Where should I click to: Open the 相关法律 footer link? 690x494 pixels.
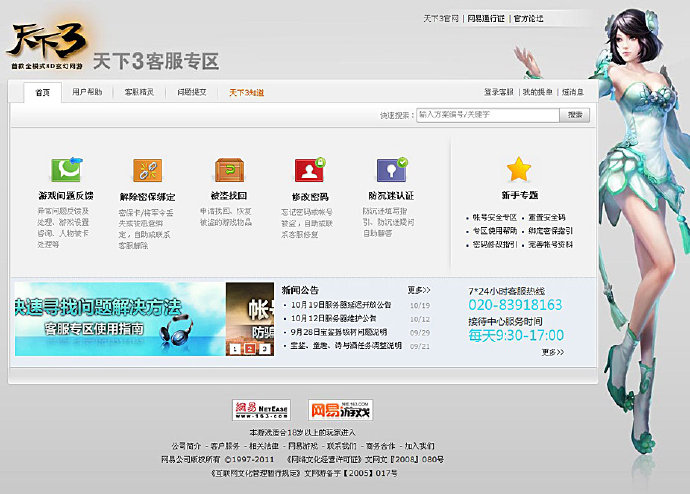(264, 446)
